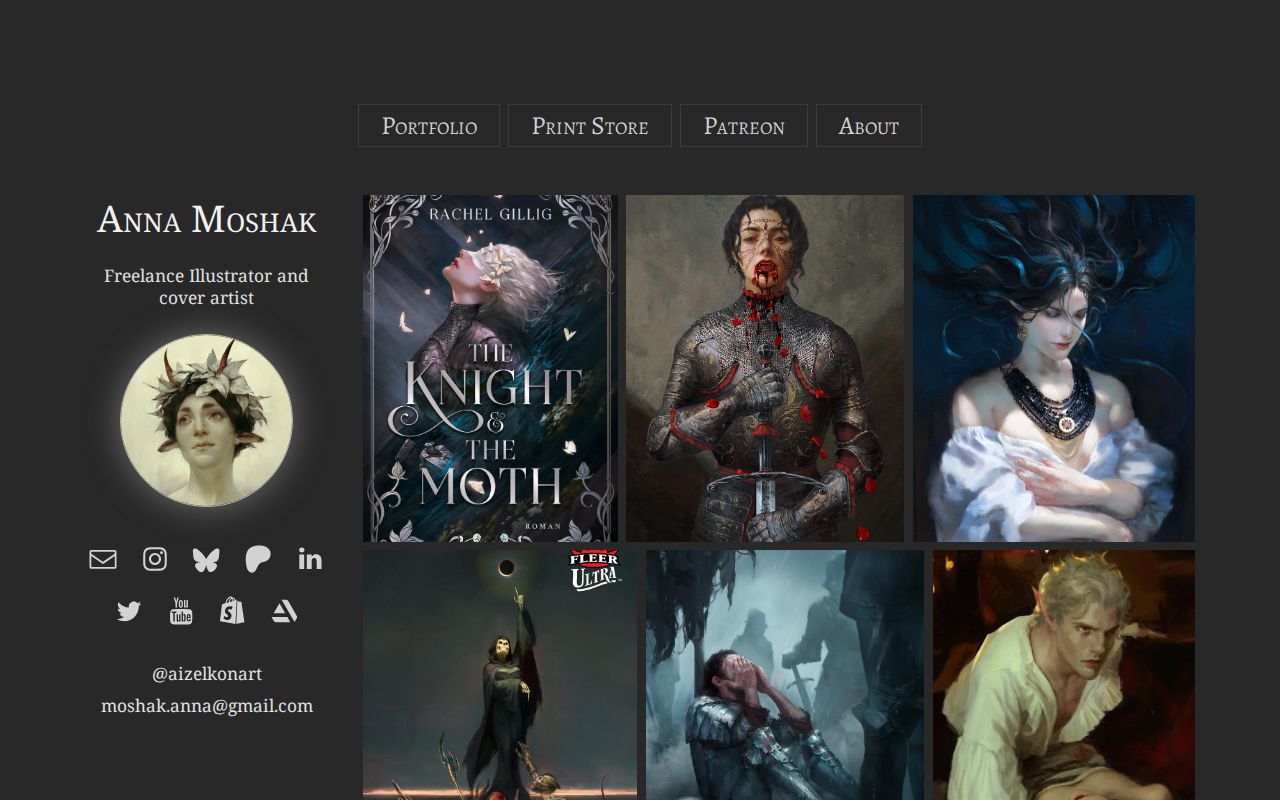The image size is (1280, 800).
Task: Open the Patreon icon in the sidebar
Action: [258, 559]
